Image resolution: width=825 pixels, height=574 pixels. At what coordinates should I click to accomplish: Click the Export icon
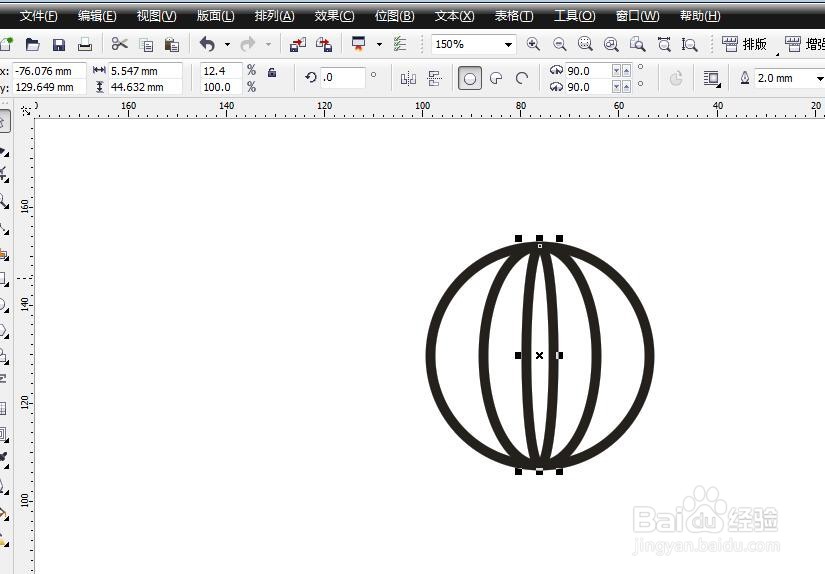324,45
